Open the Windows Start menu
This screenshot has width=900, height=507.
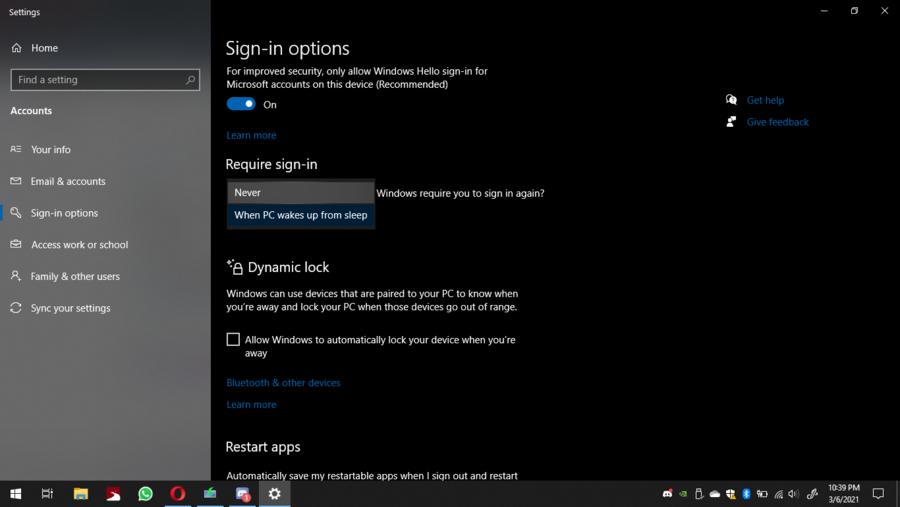point(16,494)
